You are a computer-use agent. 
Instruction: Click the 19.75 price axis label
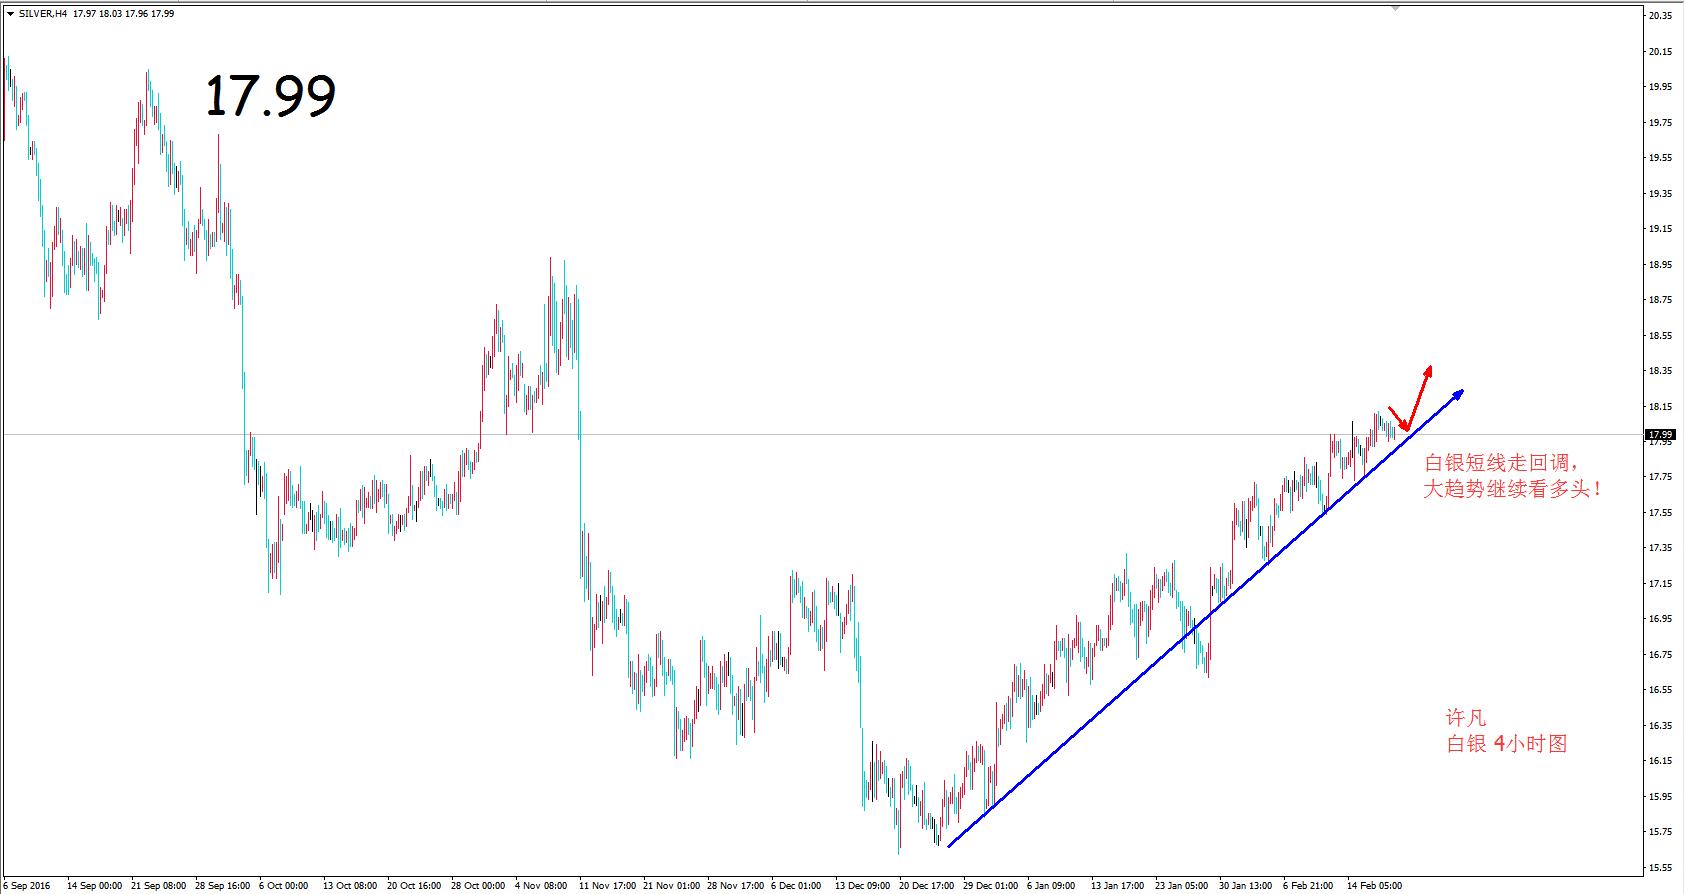click(1661, 123)
